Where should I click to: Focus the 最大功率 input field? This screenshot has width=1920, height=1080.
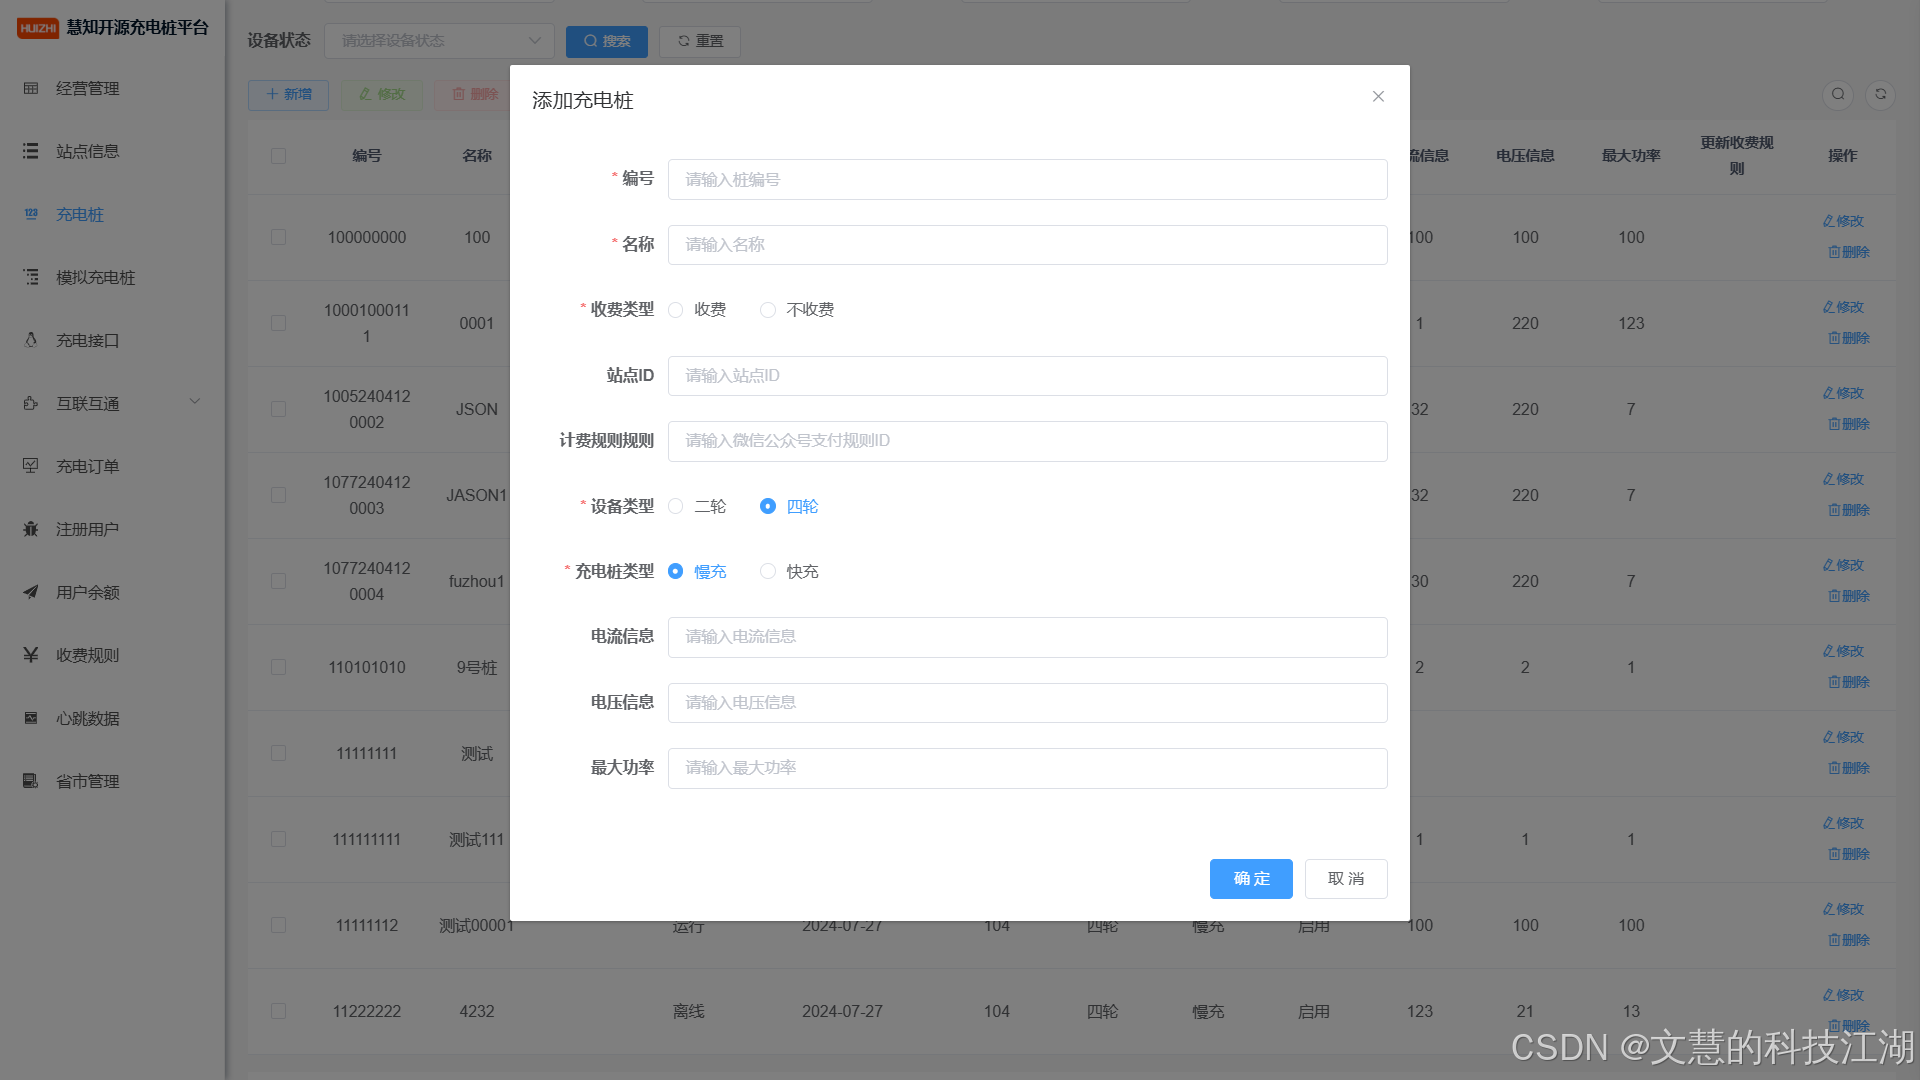coord(1027,768)
